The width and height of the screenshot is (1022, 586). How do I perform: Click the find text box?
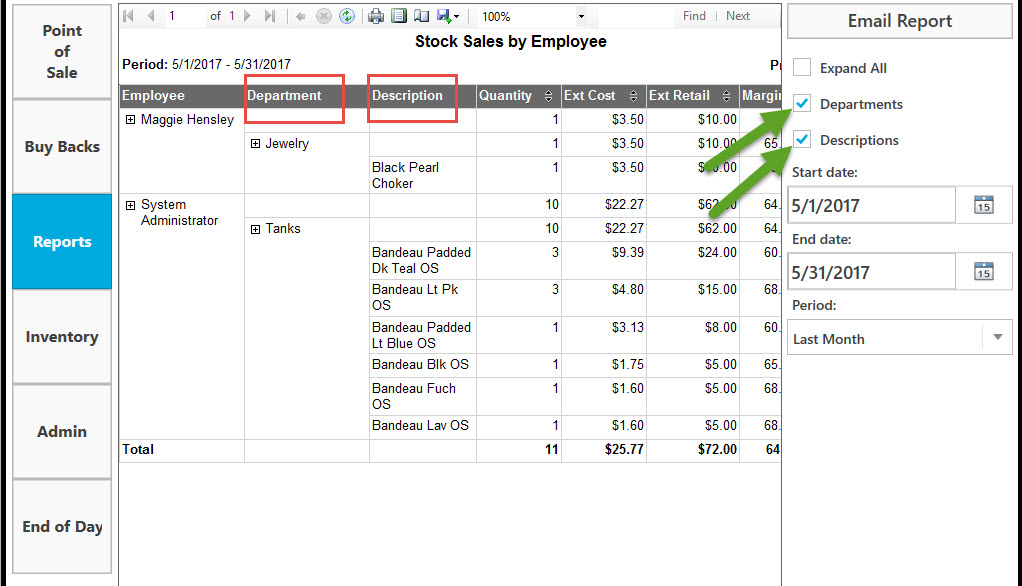pos(635,16)
